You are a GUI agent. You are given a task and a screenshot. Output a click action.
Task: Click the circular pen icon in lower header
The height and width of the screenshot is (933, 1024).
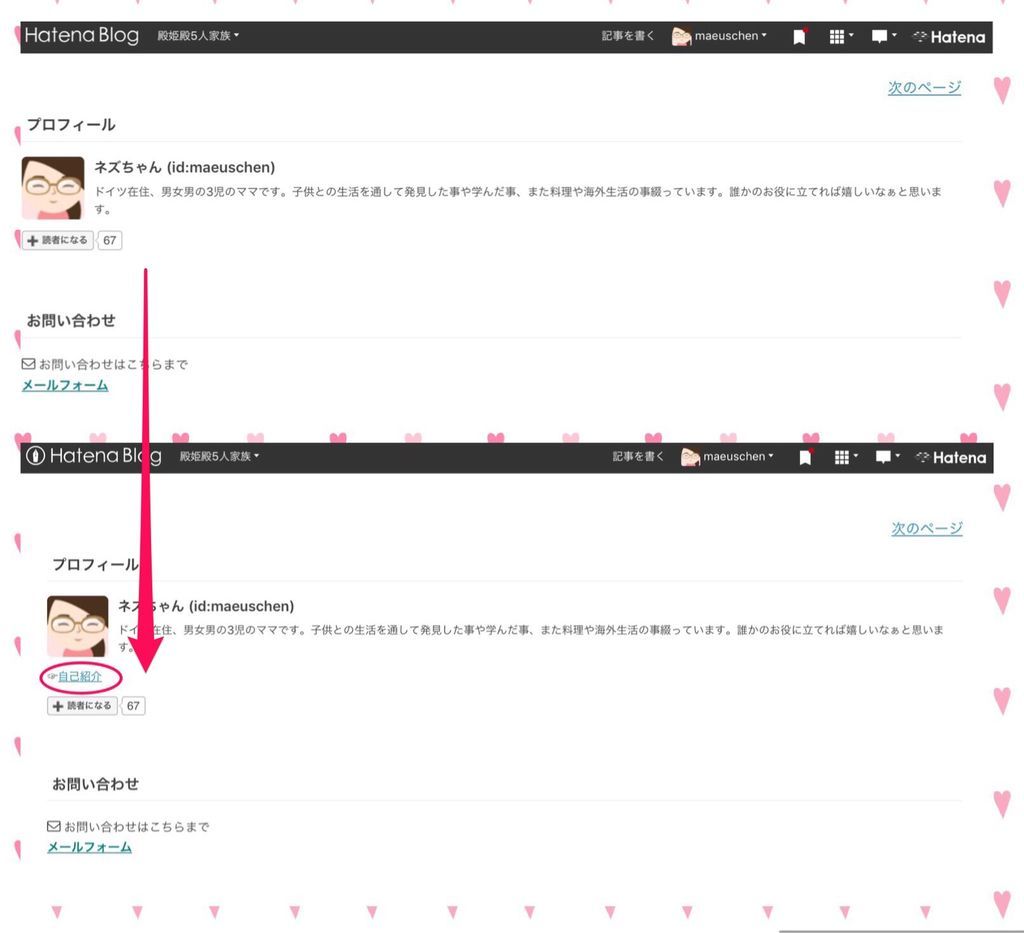[35, 455]
